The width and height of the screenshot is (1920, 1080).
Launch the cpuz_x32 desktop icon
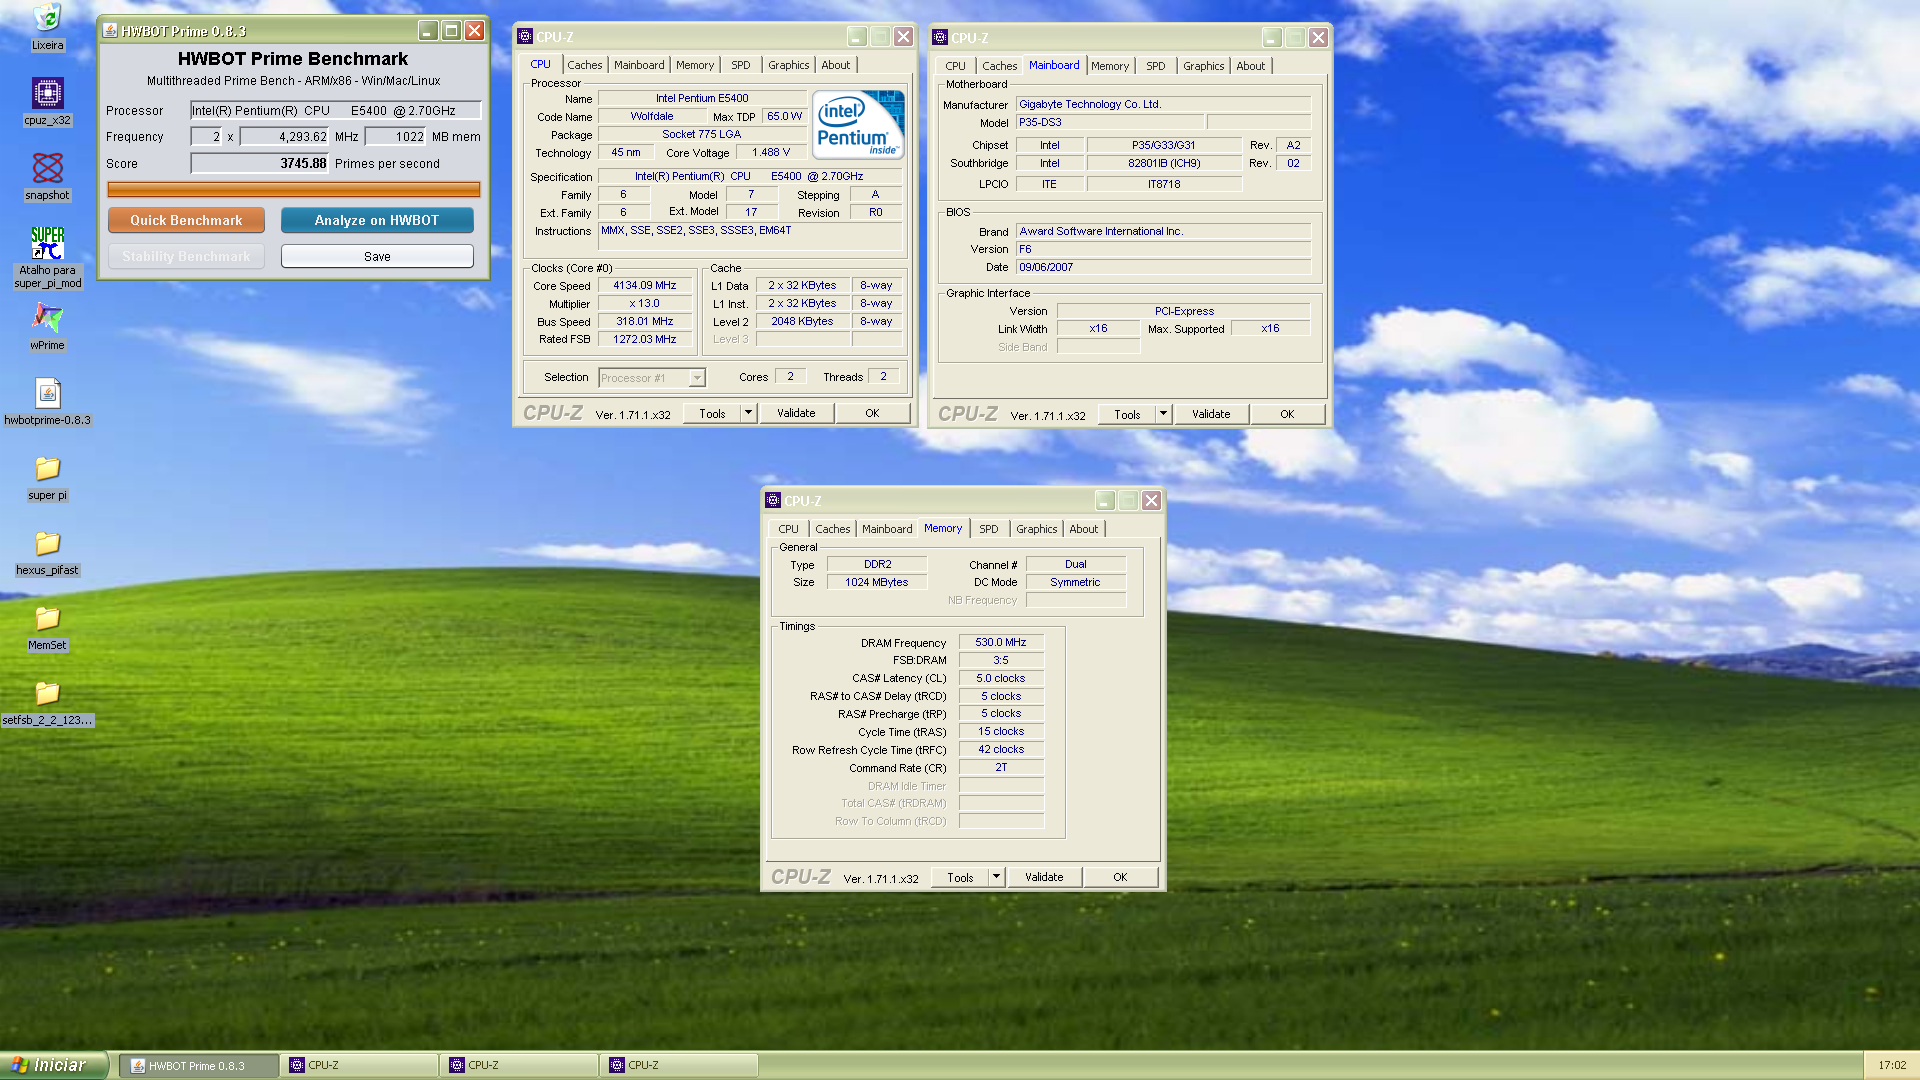47,94
